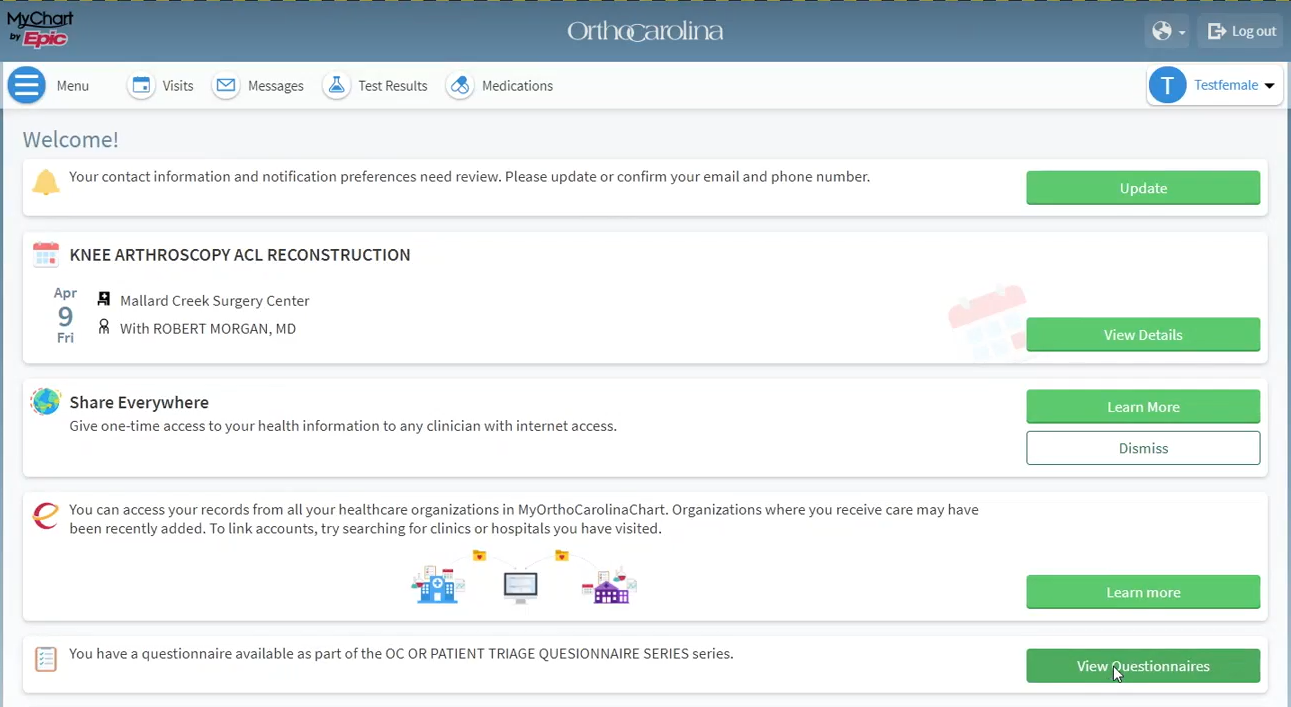This screenshot has height=707, width=1291.
Task: Click Learn more about linking accounts
Action: [1143, 592]
